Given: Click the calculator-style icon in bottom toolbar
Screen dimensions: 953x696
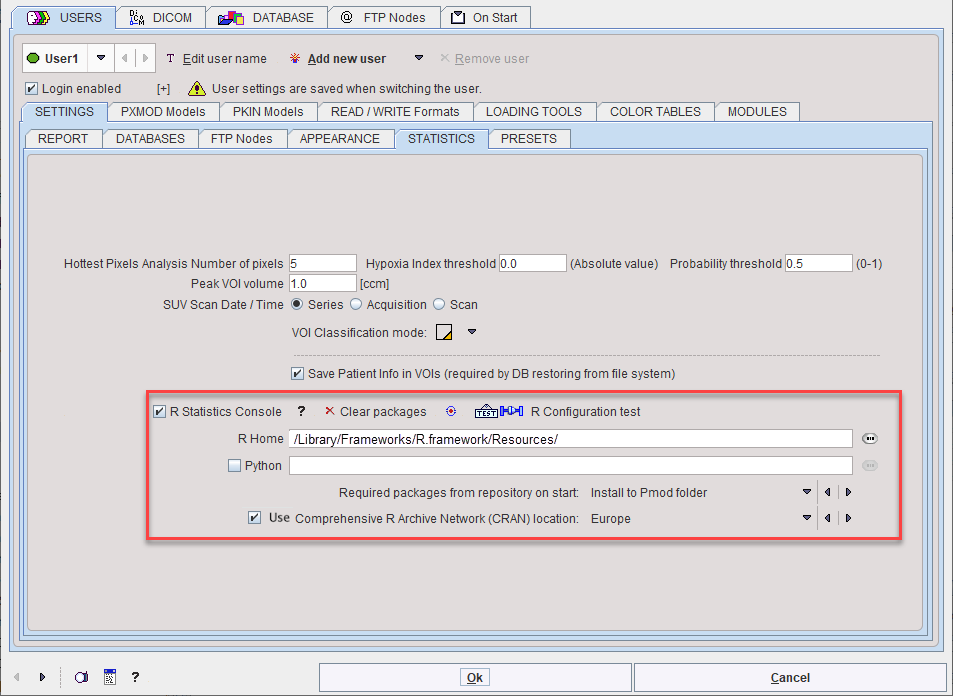Looking at the screenshot, I should pyautogui.click(x=109, y=677).
